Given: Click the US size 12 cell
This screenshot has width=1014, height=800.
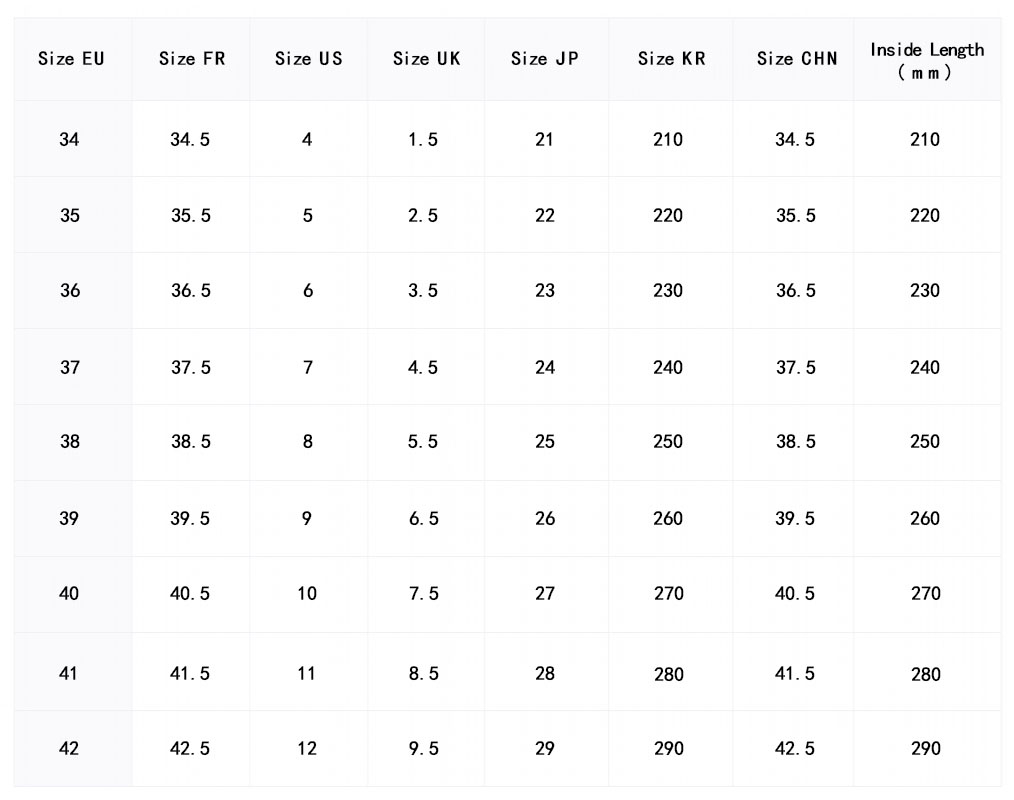Looking at the screenshot, I should coord(307,748).
